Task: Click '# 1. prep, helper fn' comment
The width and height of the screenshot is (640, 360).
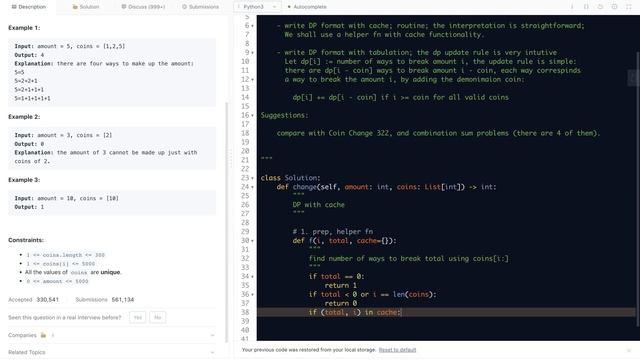Action: tap(333, 232)
